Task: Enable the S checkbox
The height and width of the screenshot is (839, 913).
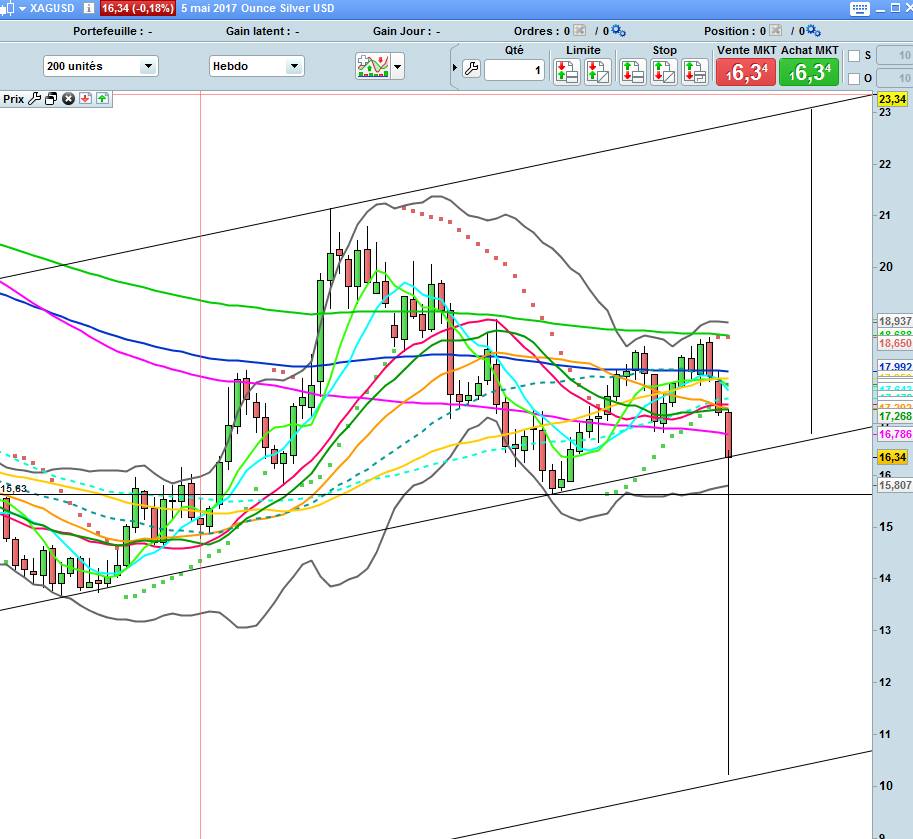Action: pyautogui.click(x=854, y=56)
